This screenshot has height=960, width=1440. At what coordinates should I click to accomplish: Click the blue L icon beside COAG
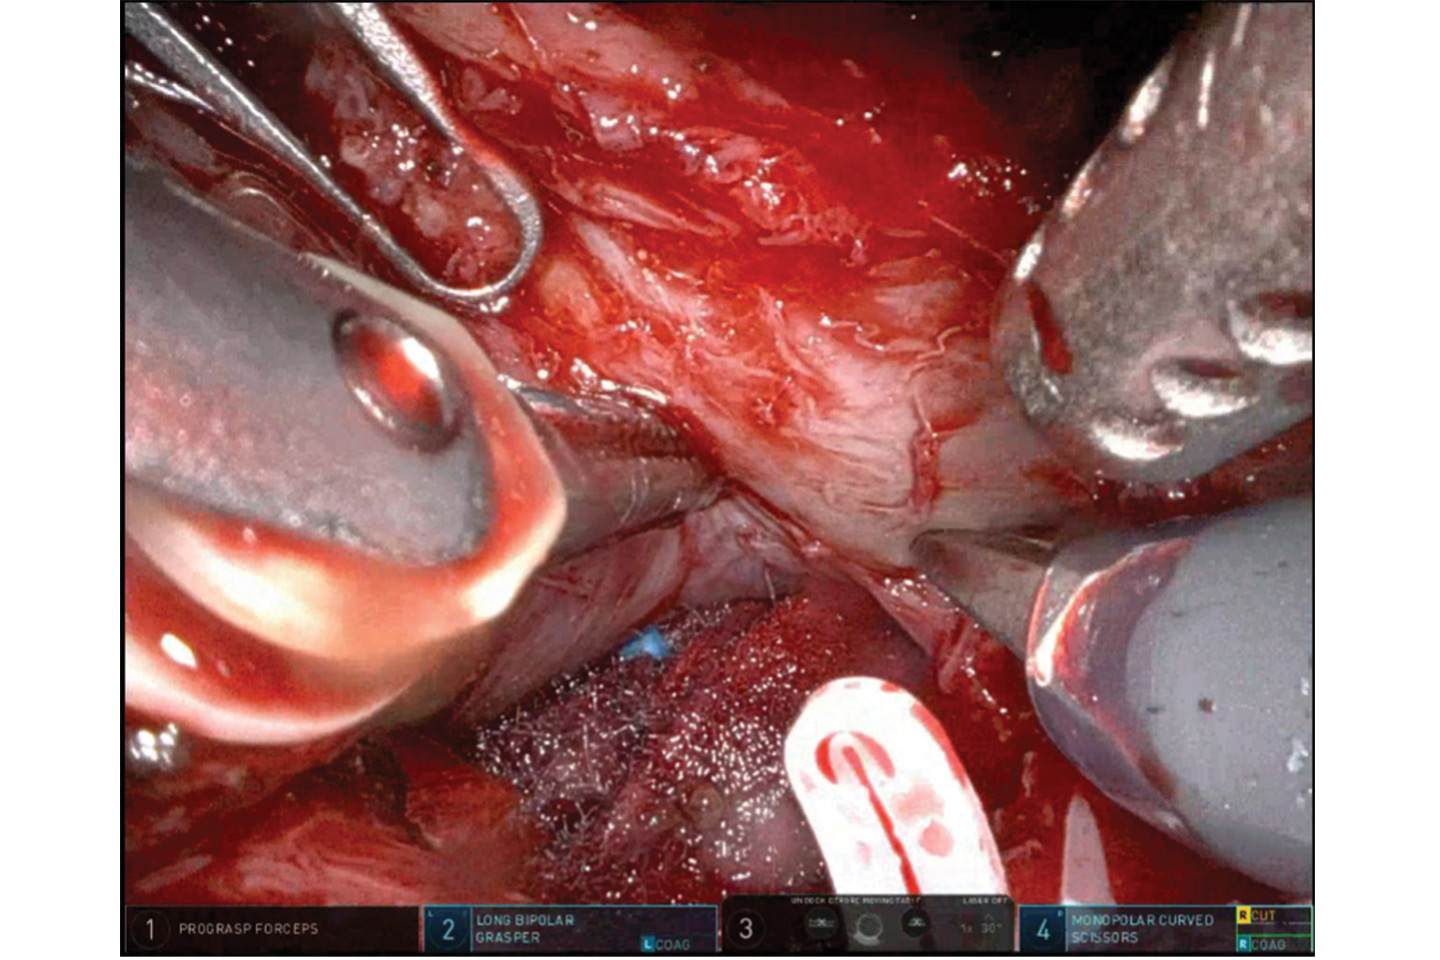pyautogui.click(x=647, y=944)
